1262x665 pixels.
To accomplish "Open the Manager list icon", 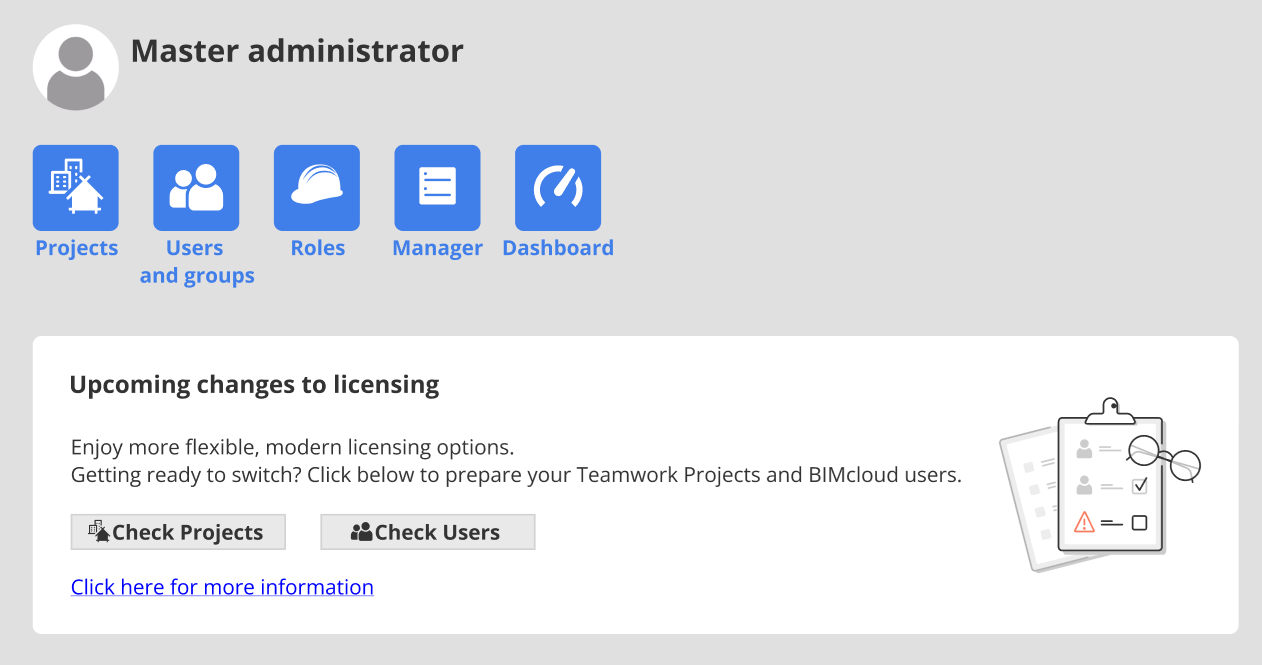I will point(437,188).
